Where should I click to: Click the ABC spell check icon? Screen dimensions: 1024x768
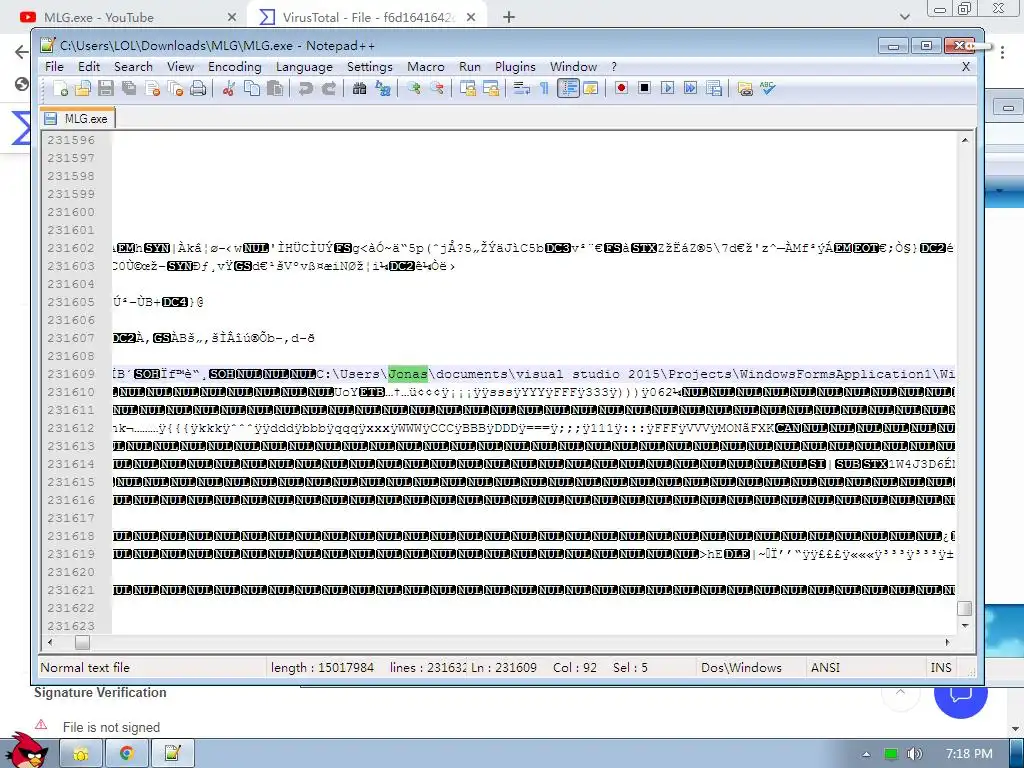coord(767,88)
